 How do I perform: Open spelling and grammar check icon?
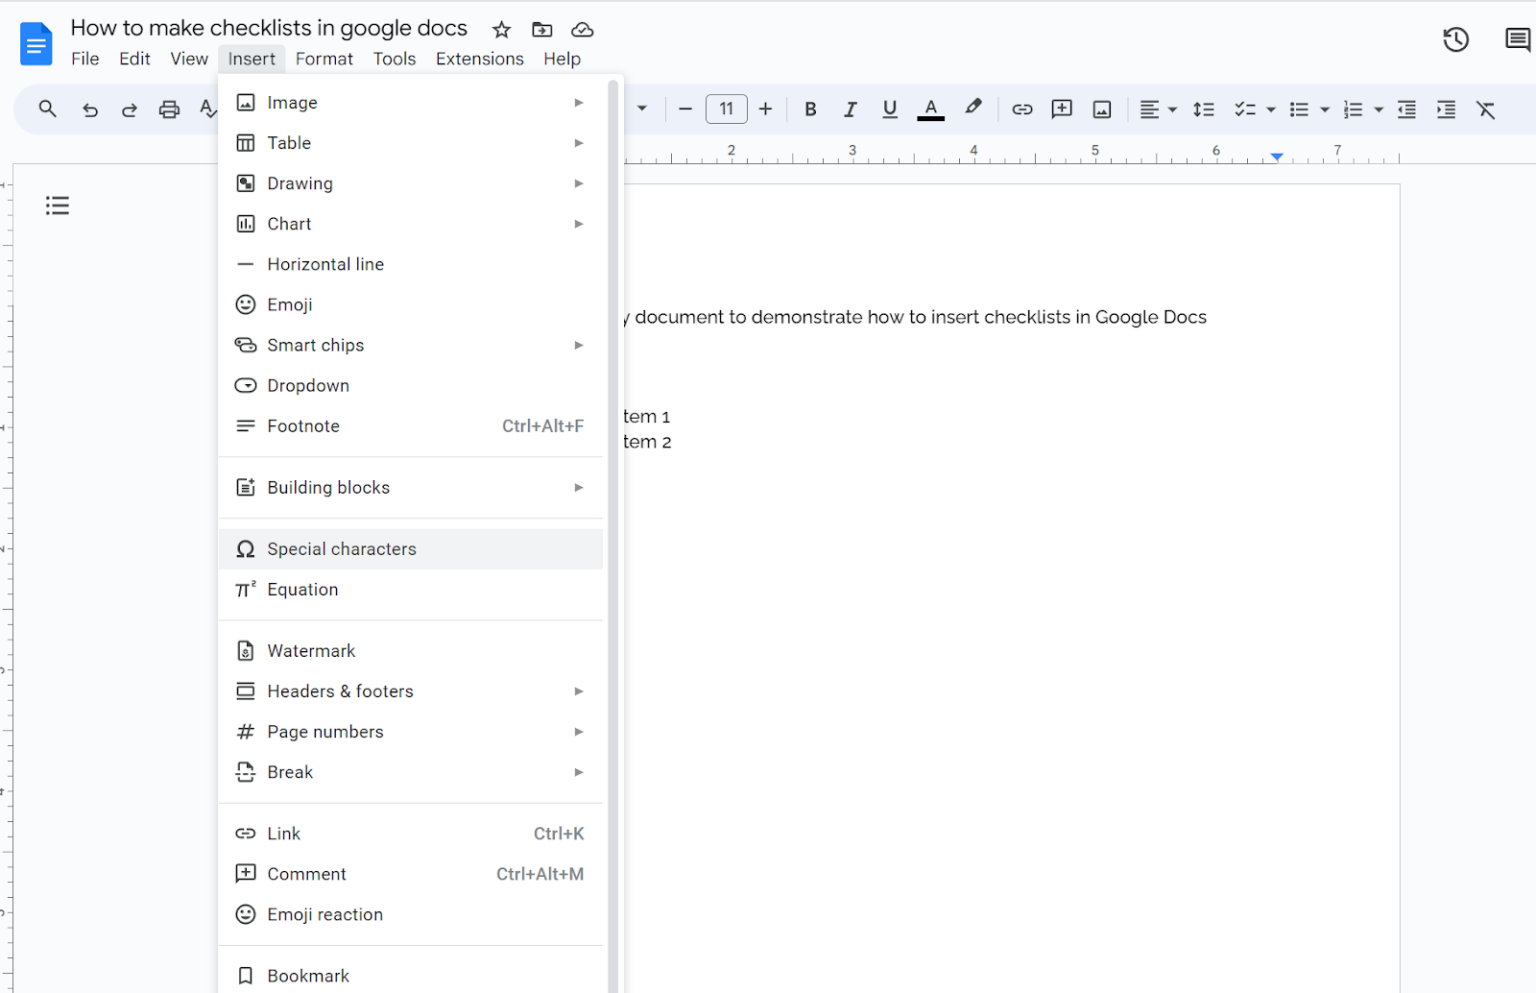[x=208, y=109]
